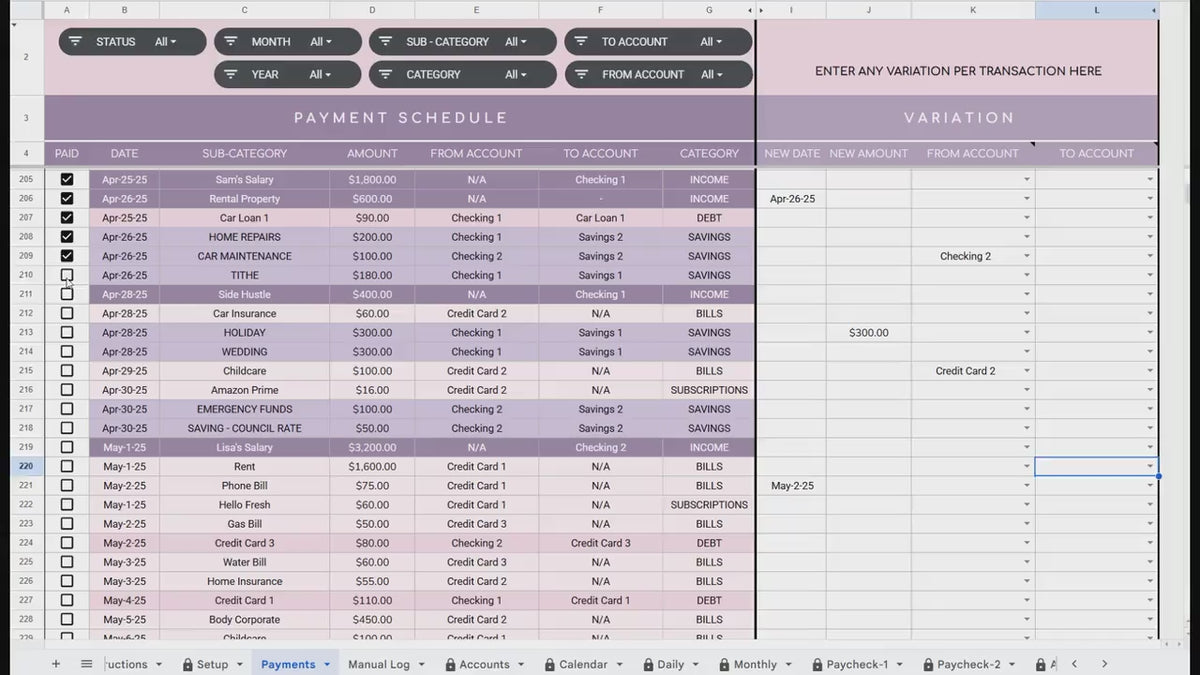Check PAID box for Car Insurance
The height and width of the screenshot is (675, 1200).
[67, 313]
